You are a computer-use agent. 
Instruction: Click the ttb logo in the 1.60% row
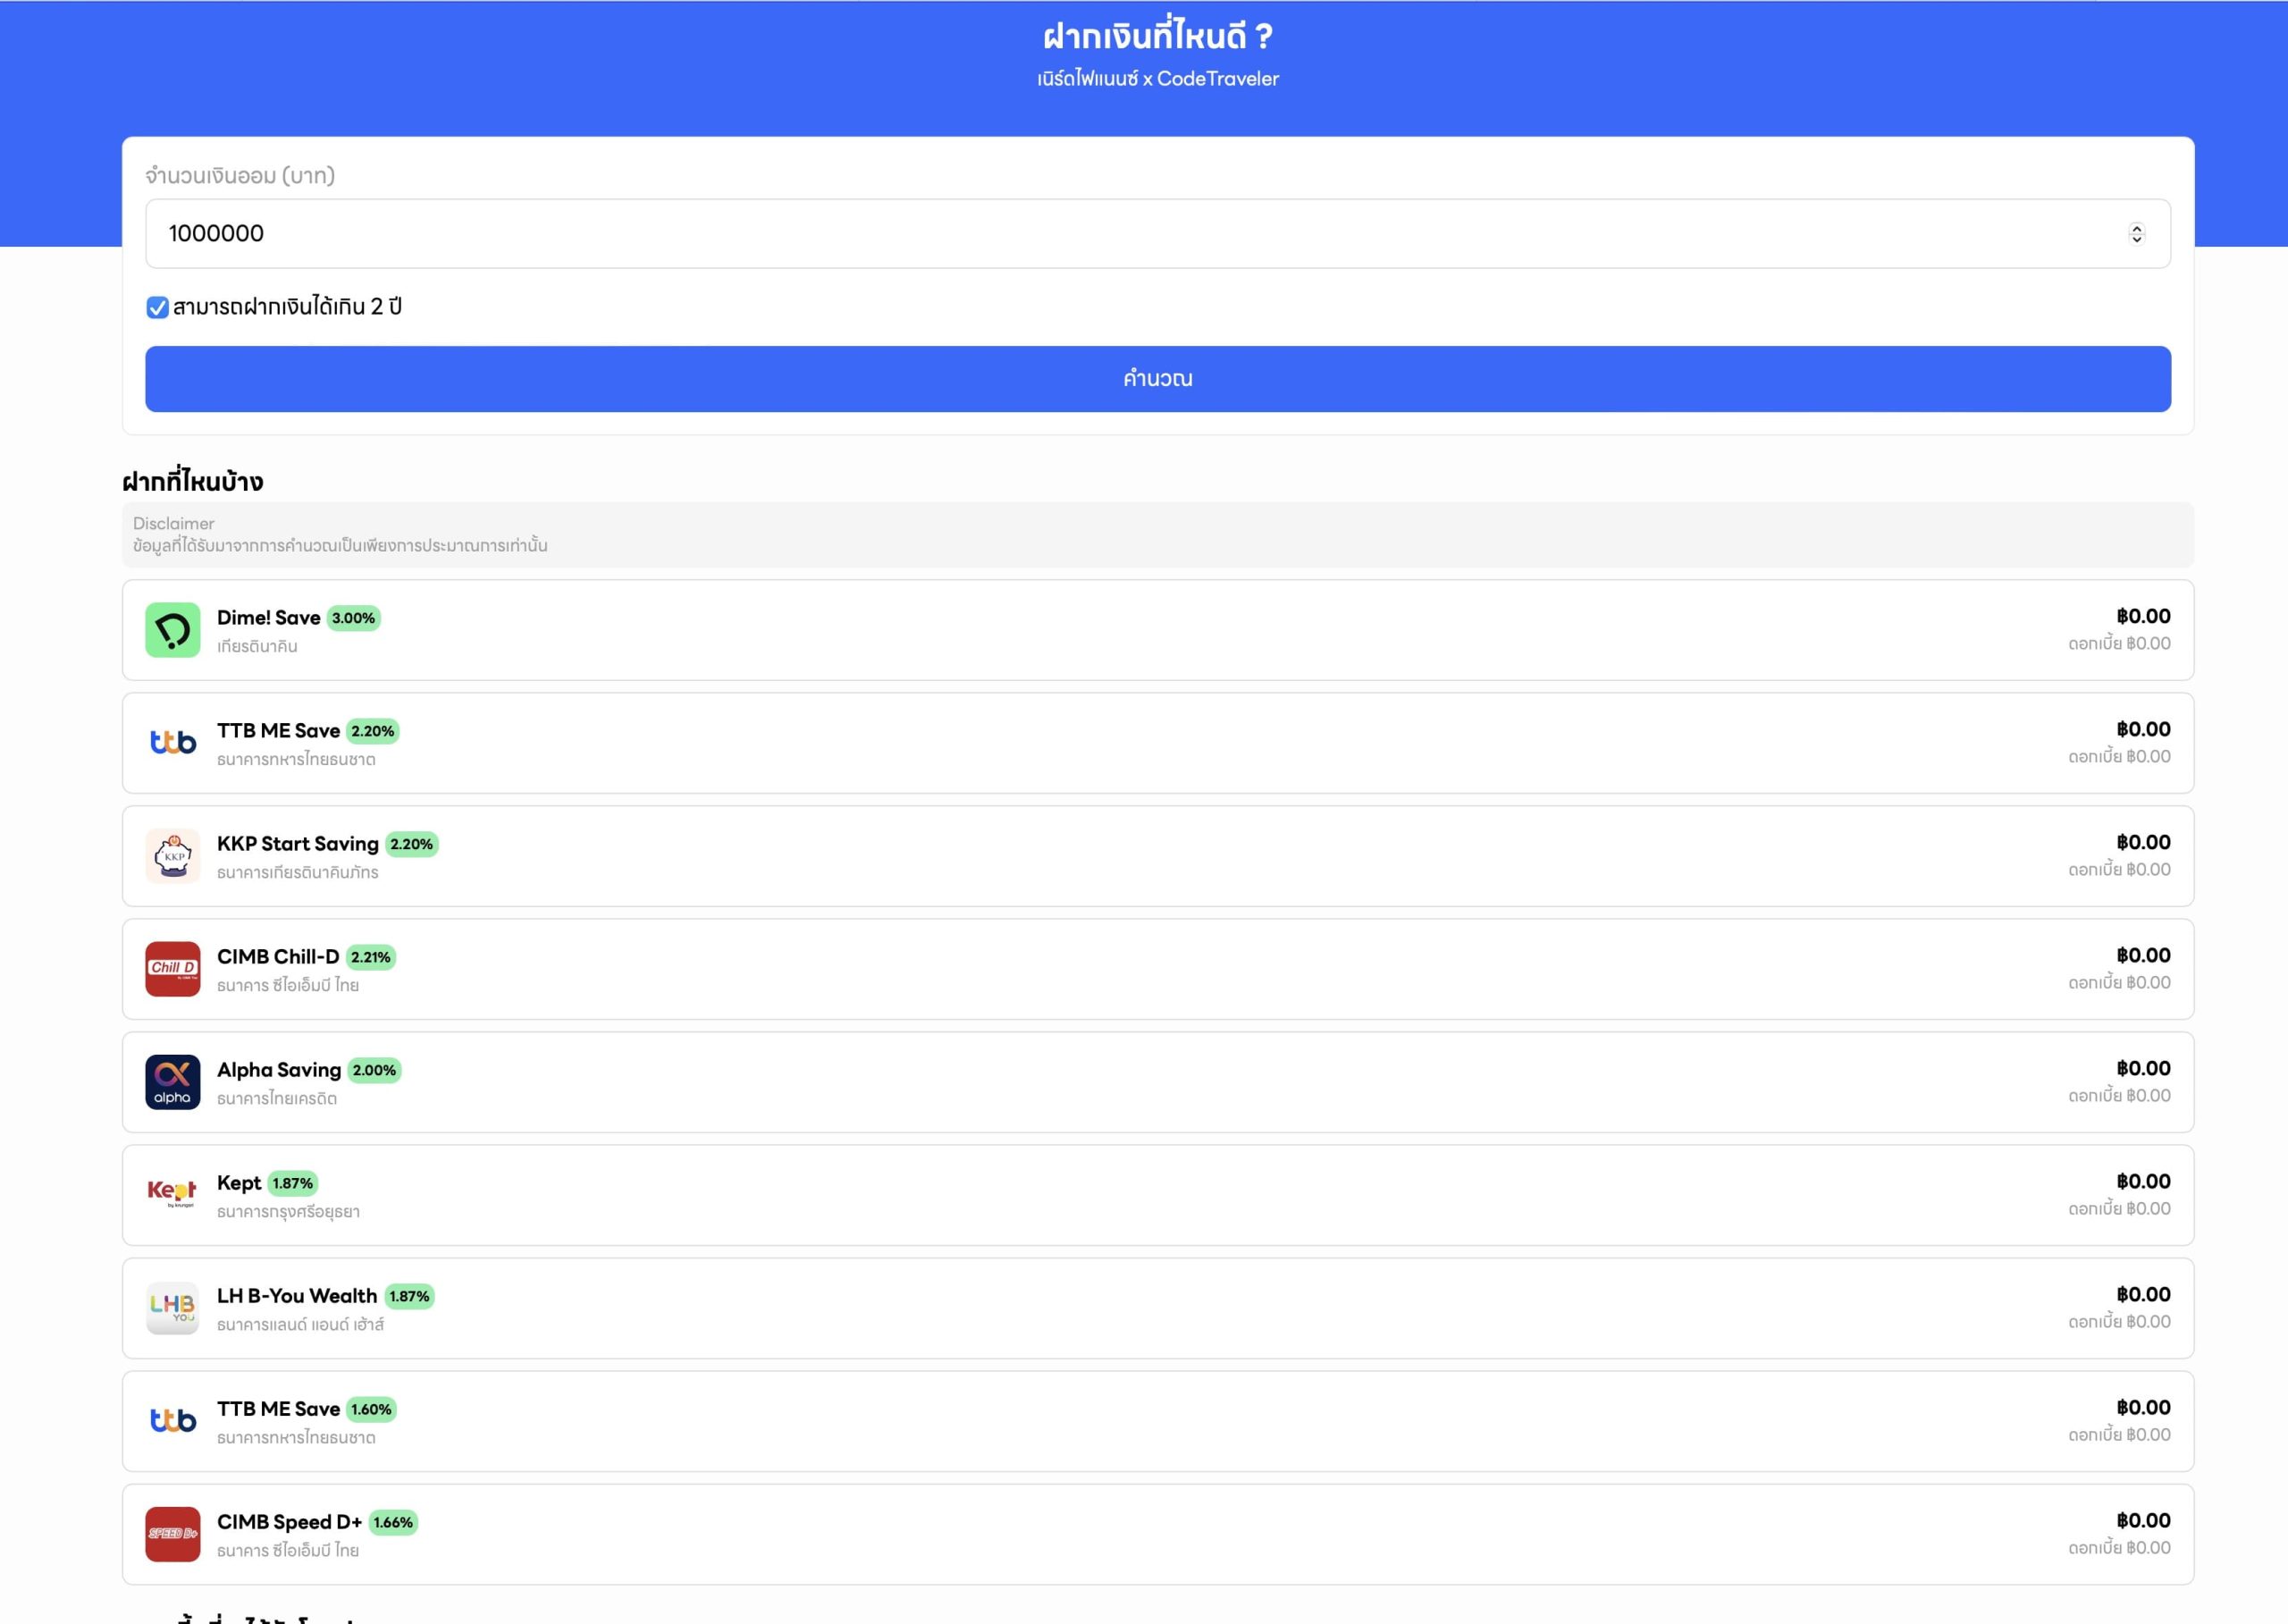coord(172,1421)
